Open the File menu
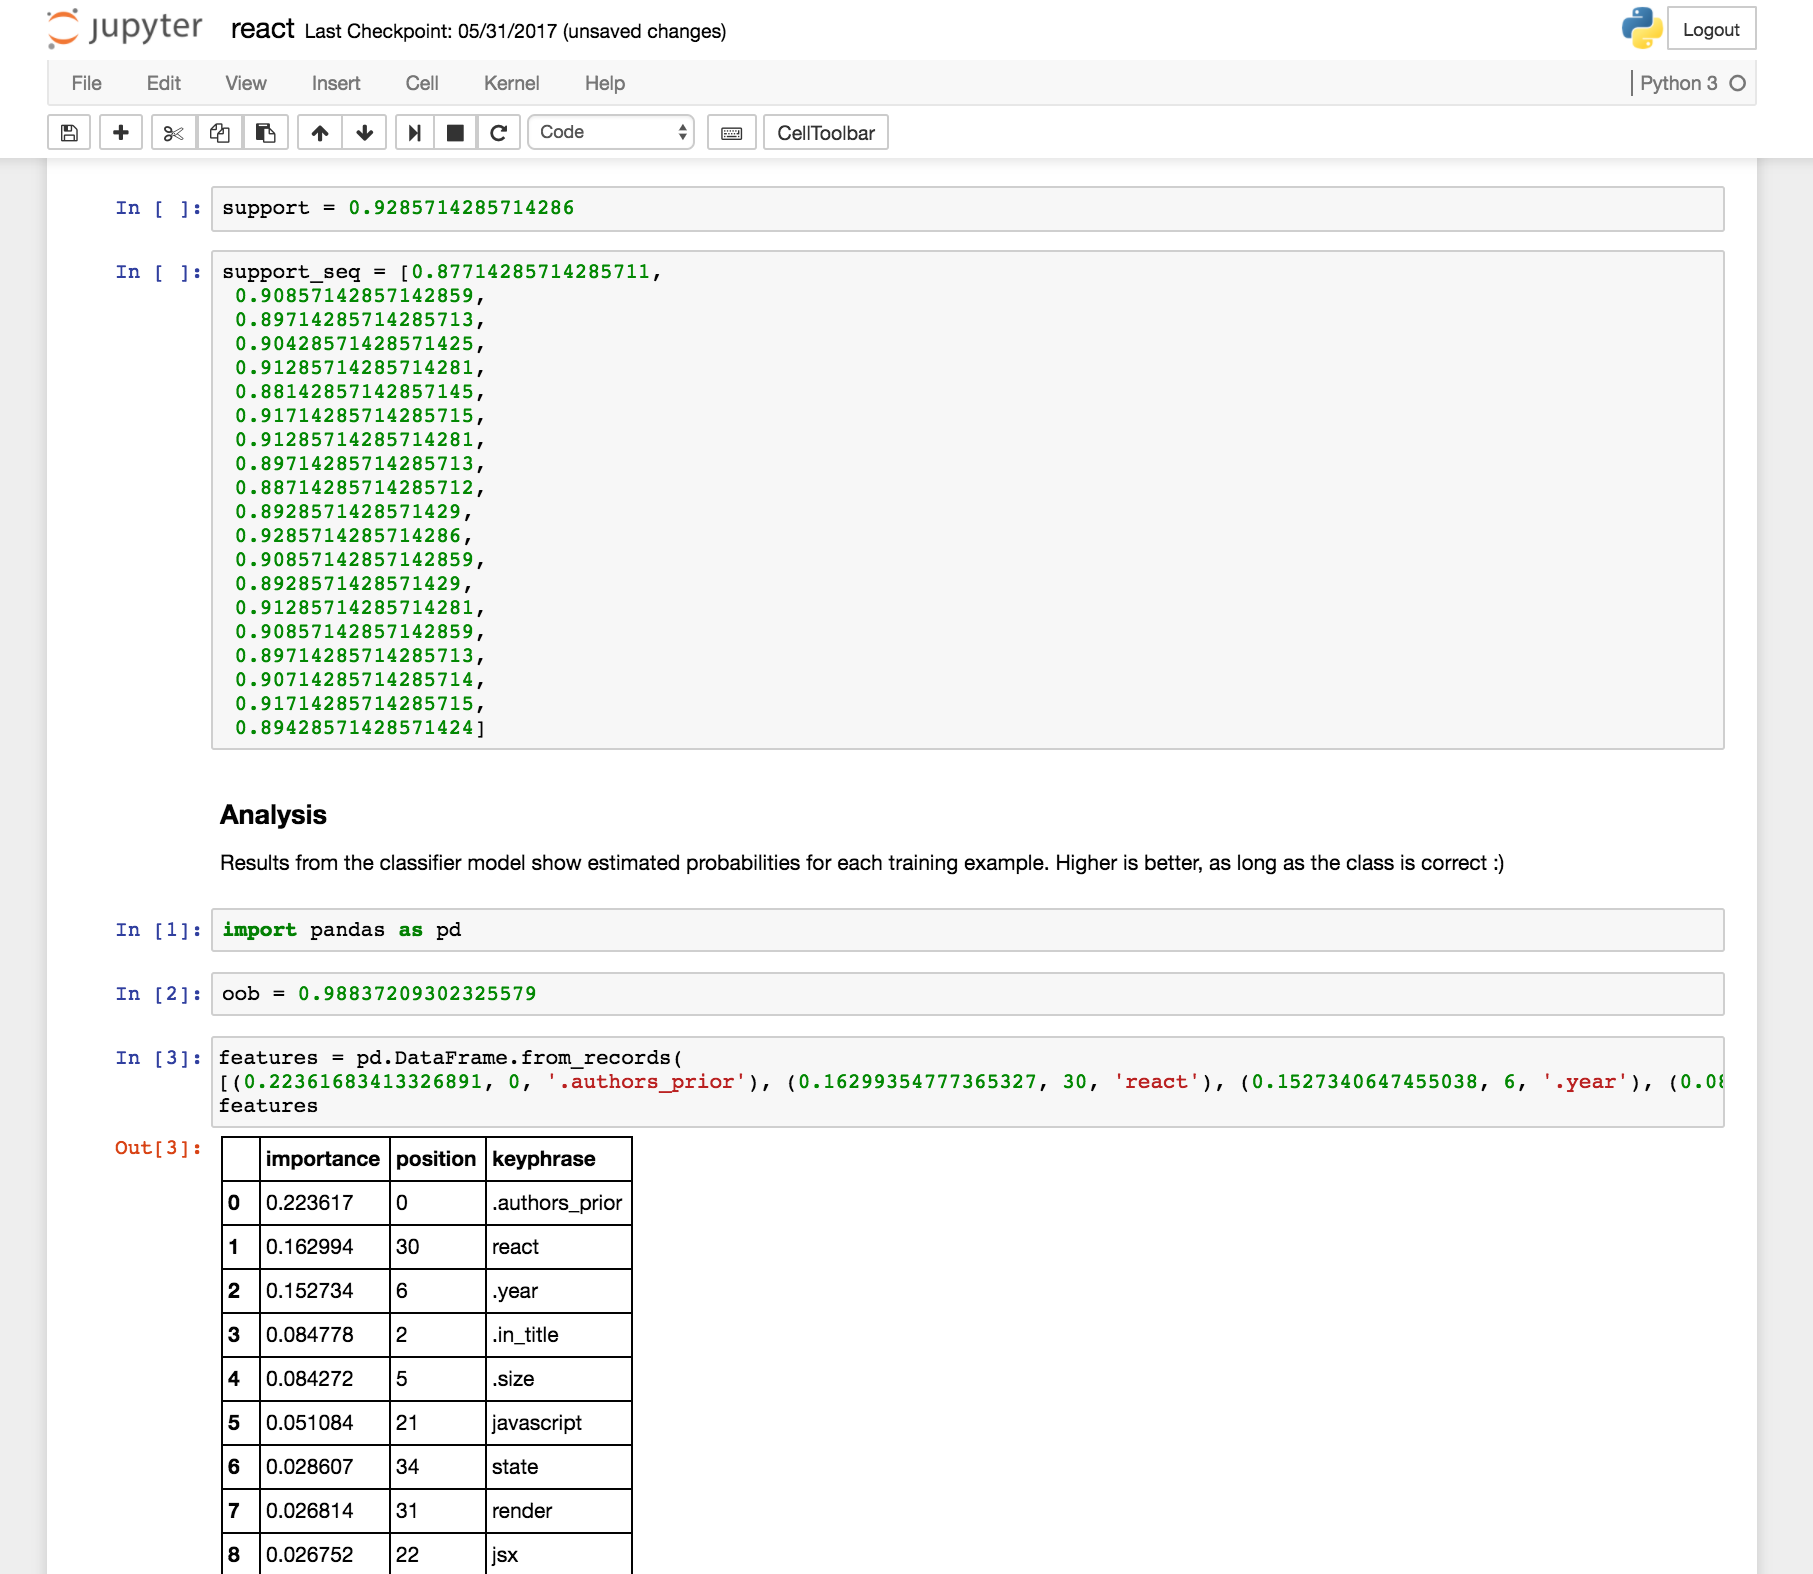 click(x=86, y=83)
